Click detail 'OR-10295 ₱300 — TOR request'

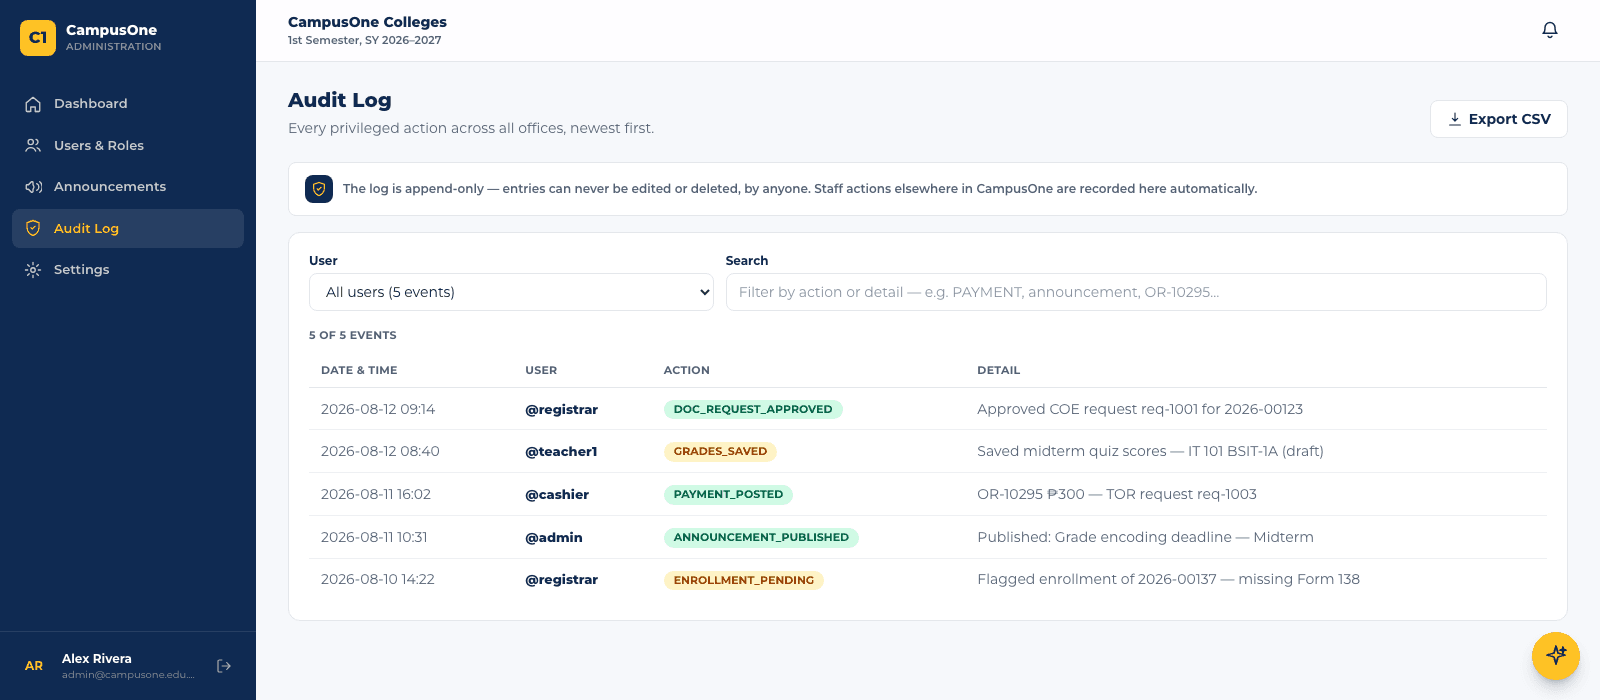coord(1117,494)
